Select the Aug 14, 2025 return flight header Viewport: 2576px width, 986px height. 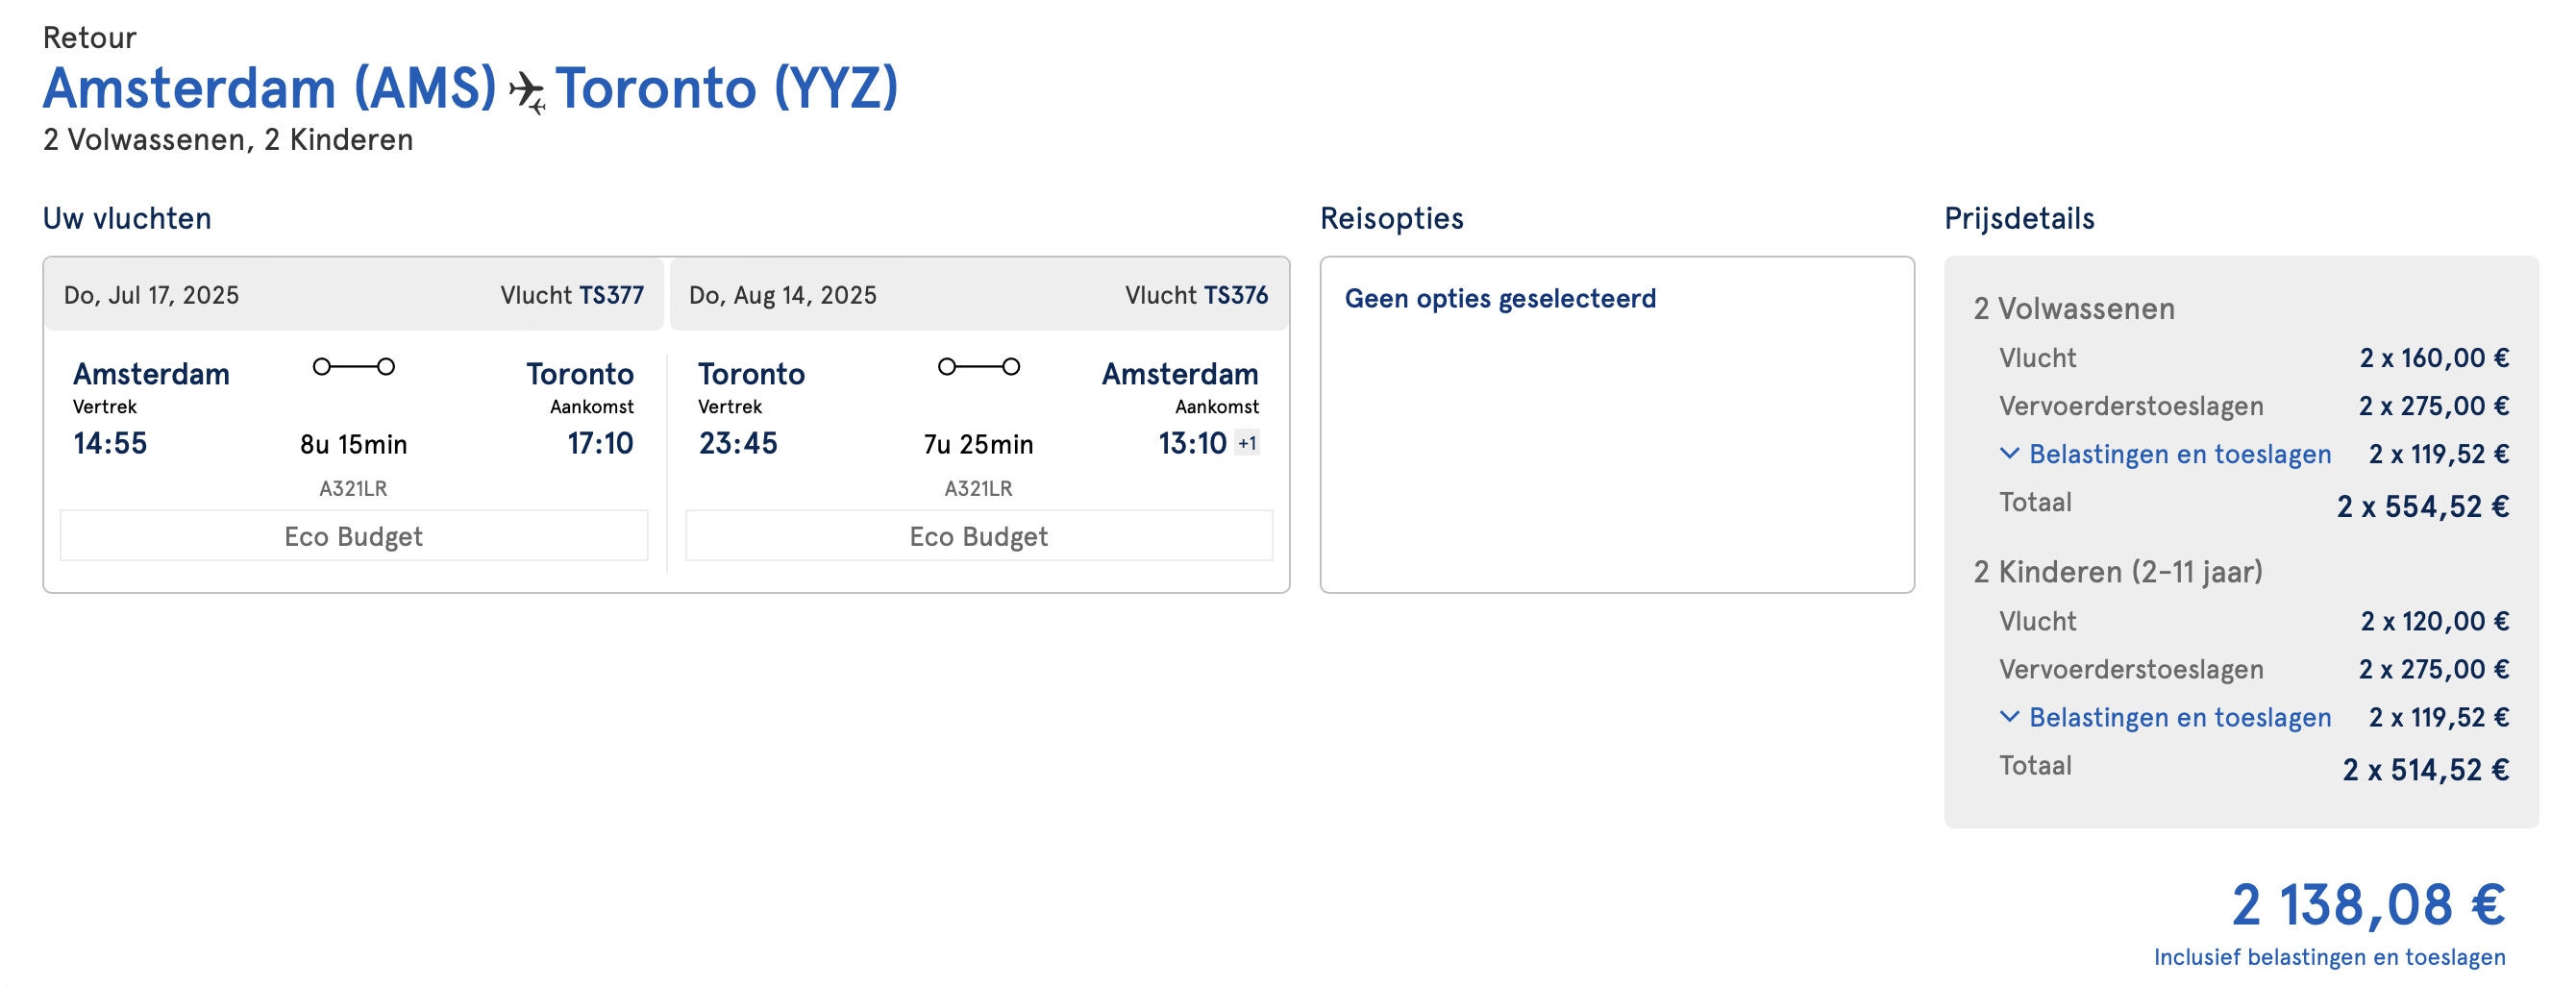coord(782,295)
